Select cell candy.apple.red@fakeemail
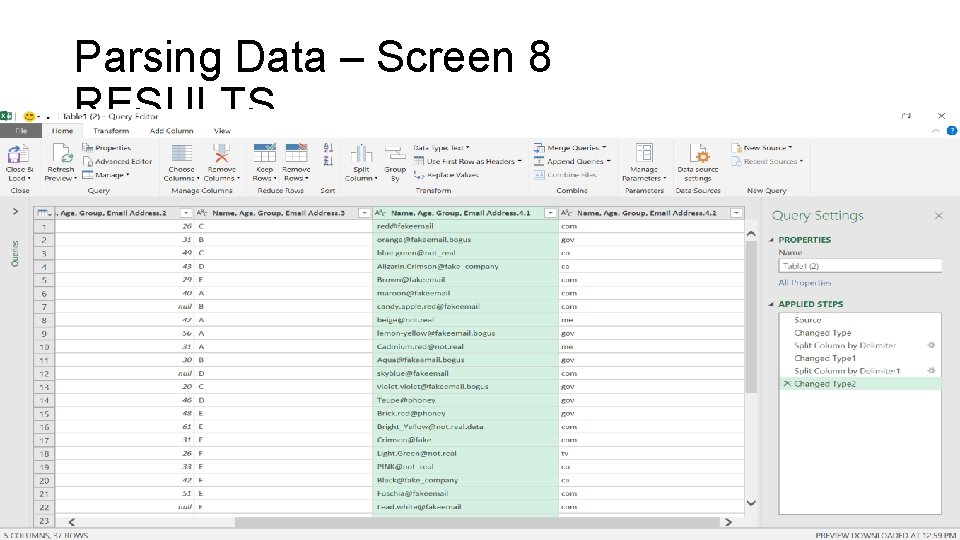Screen dimensions: 960x540 [x=465, y=306]
